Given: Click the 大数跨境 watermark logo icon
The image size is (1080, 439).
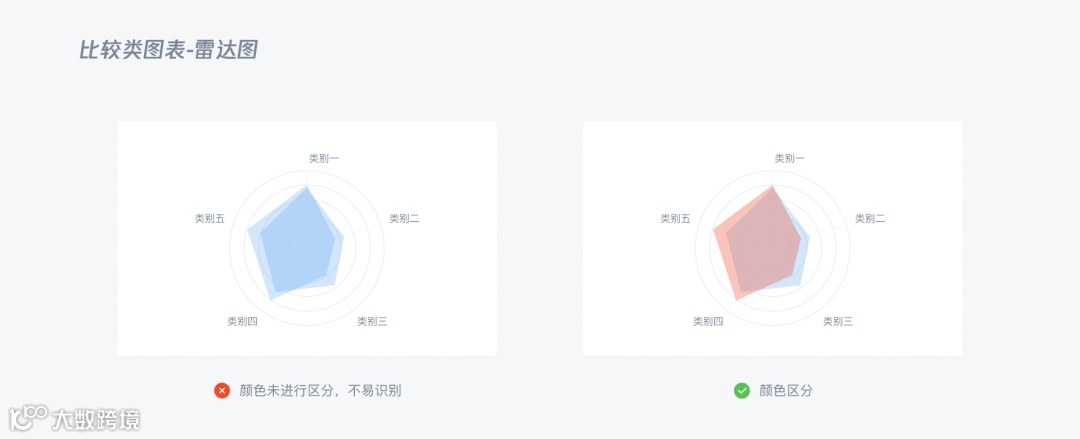Looking at the screenshot, I should [28, 418].
